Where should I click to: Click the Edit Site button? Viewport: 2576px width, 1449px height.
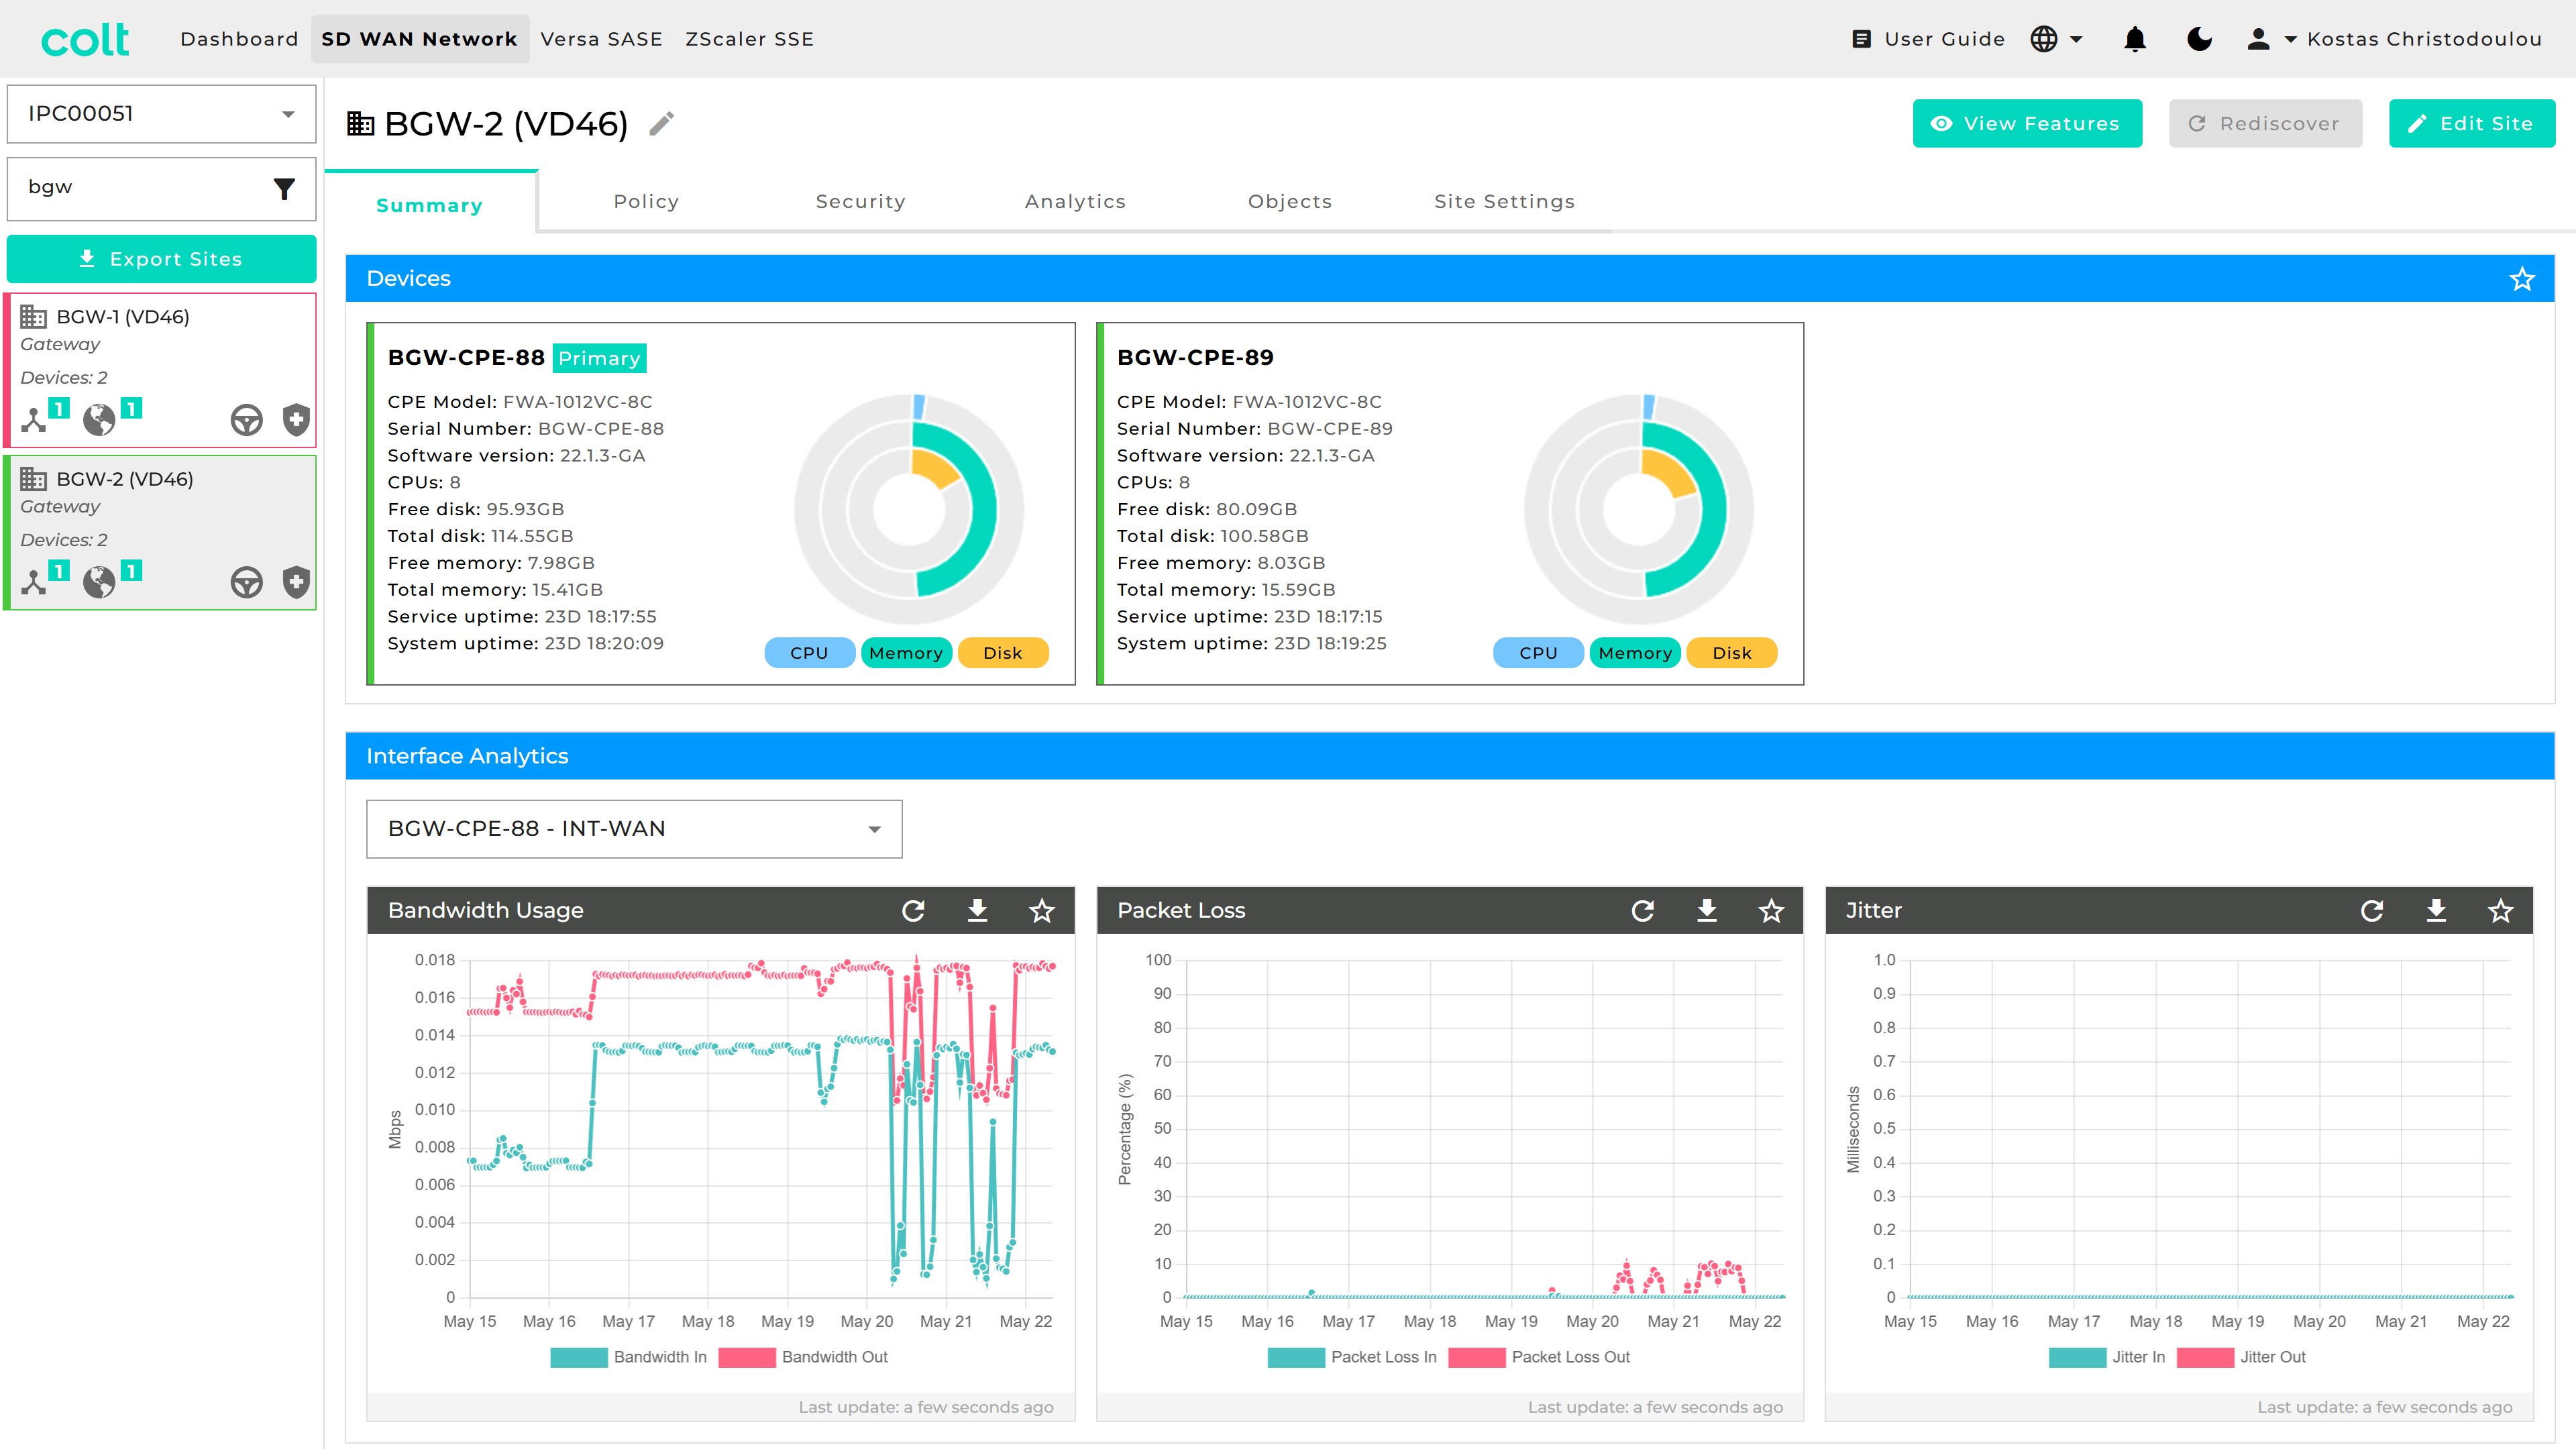click(x=2472, y=123)
